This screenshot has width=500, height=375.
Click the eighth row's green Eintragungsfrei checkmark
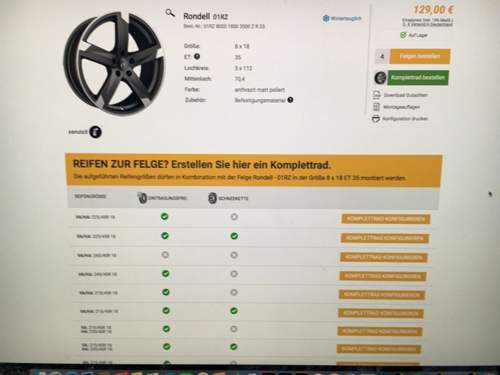click(167, 346)
